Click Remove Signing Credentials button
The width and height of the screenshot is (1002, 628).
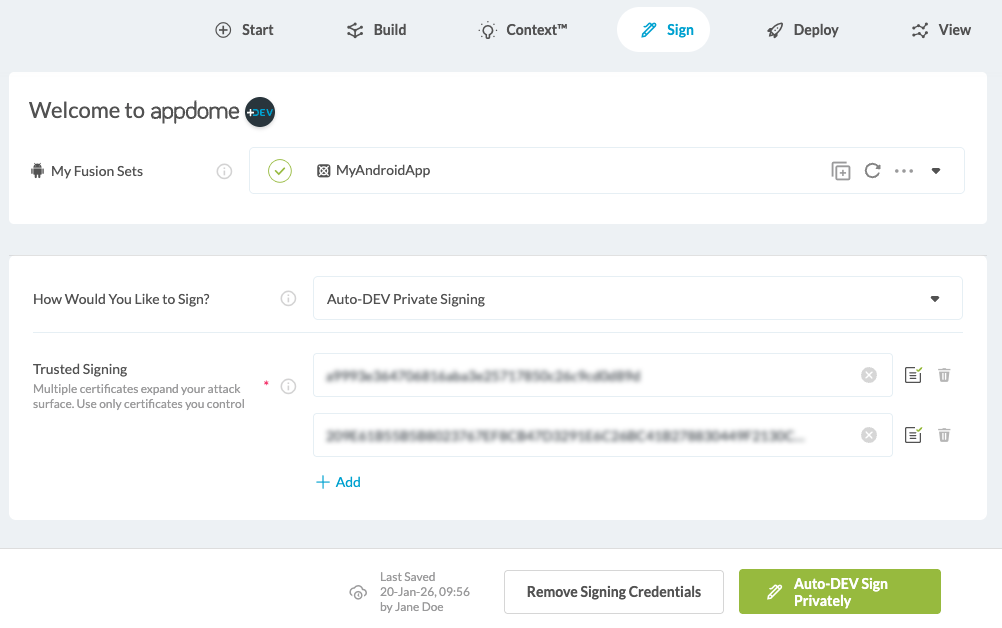click(614, 592)
